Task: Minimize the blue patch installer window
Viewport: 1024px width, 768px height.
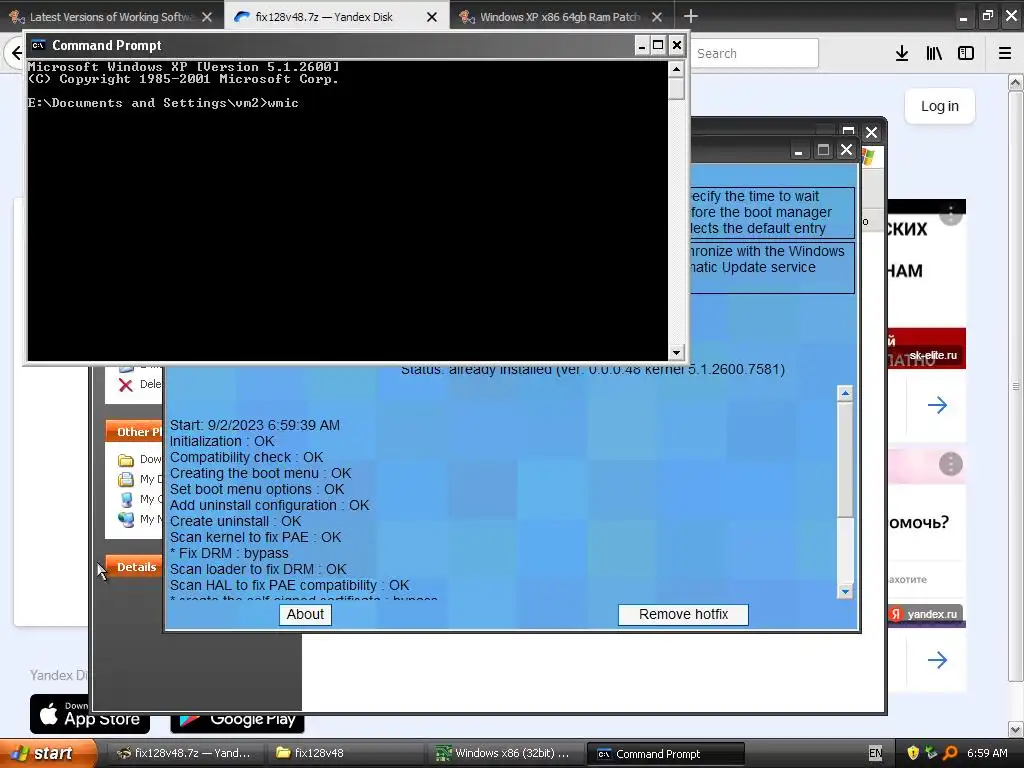Action: (799, 150)
